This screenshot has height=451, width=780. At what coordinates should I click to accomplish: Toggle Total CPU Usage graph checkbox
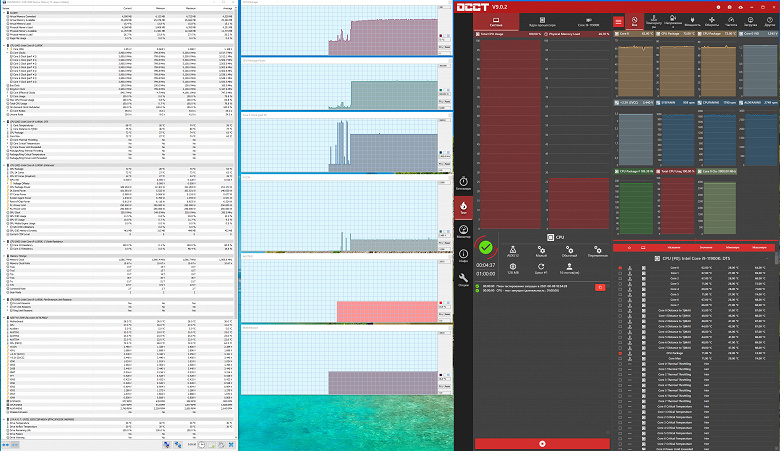tap(478, 34)
